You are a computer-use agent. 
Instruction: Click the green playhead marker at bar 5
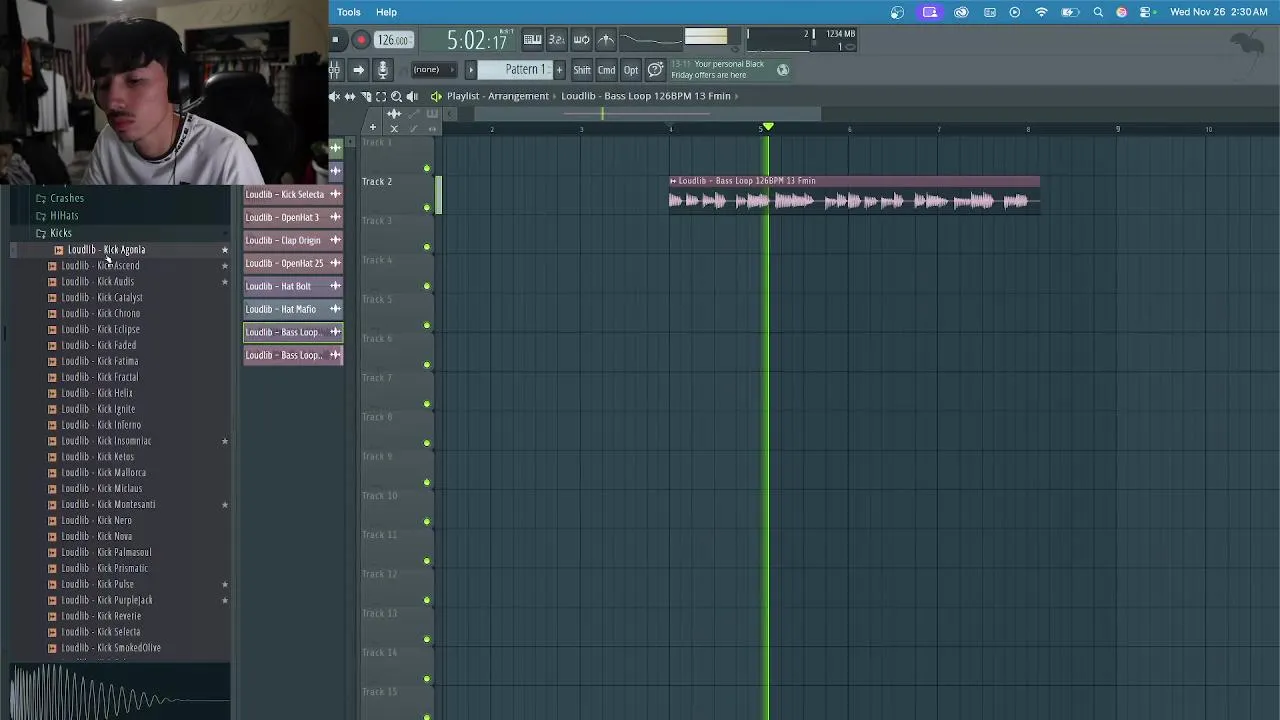tap(768, 128)
